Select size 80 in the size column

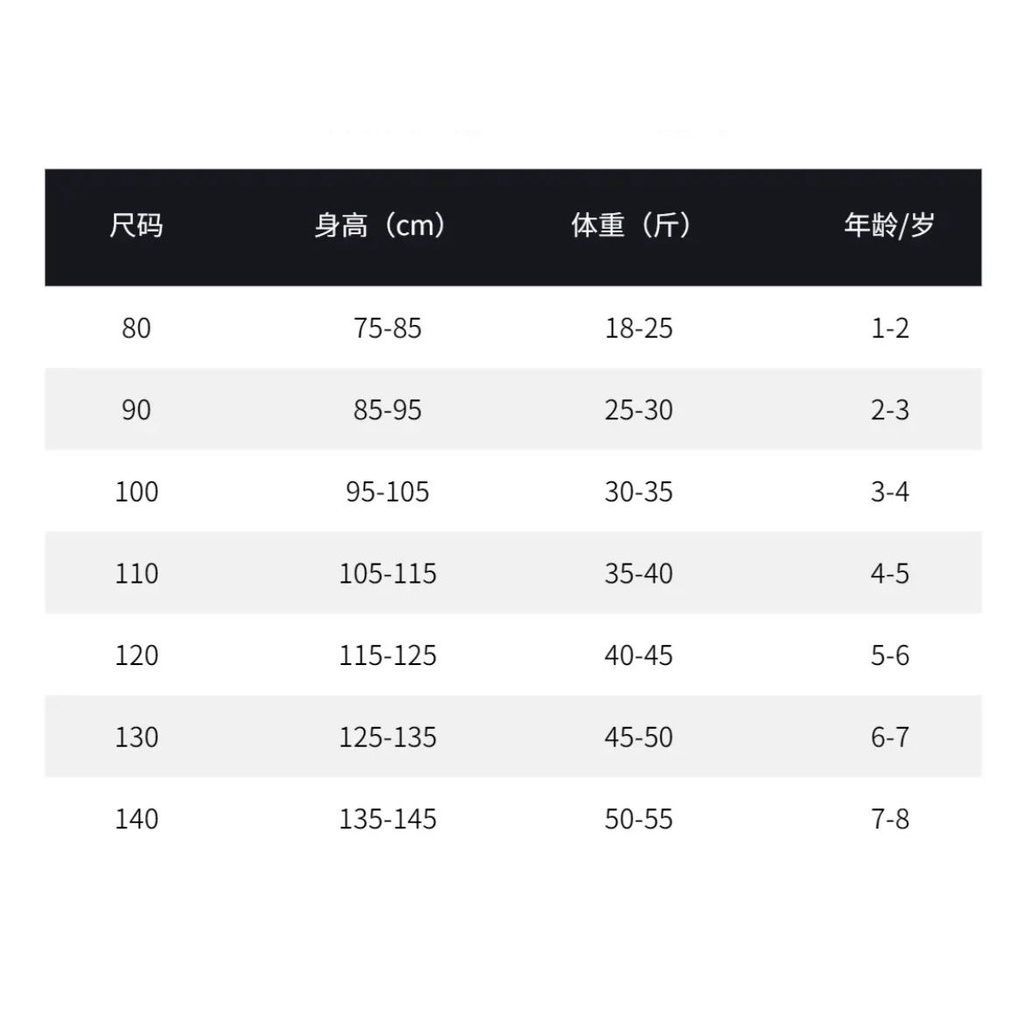coord(136,328)
